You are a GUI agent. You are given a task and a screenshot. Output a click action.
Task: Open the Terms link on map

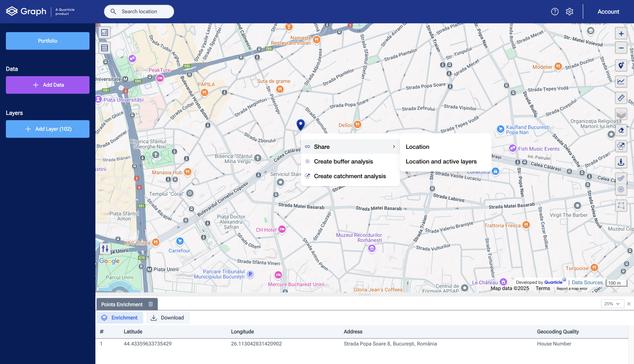(543, 288)
